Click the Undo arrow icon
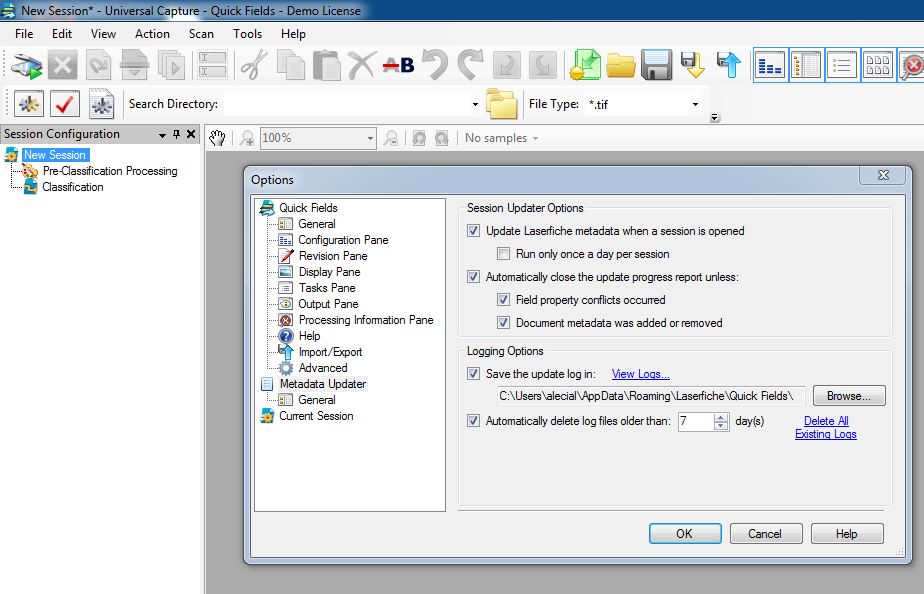 click(435, 65)
